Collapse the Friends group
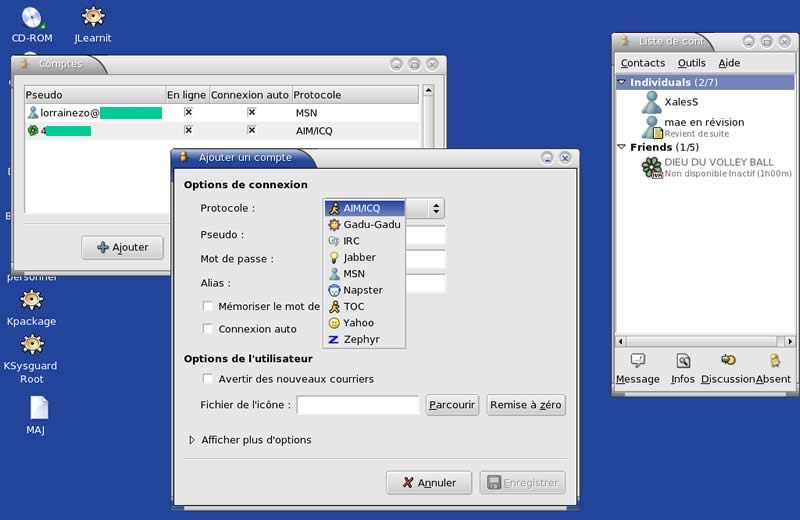This screenshot has height=520, width=800. (621, 147)
